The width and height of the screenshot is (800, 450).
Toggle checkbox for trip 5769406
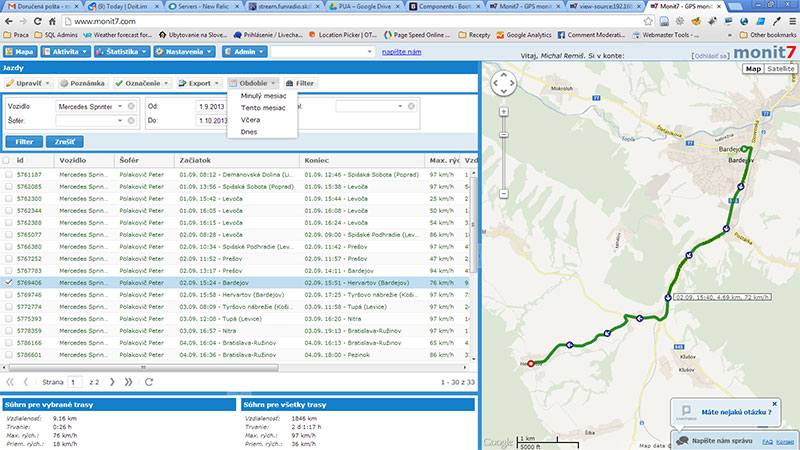(8, 283)
